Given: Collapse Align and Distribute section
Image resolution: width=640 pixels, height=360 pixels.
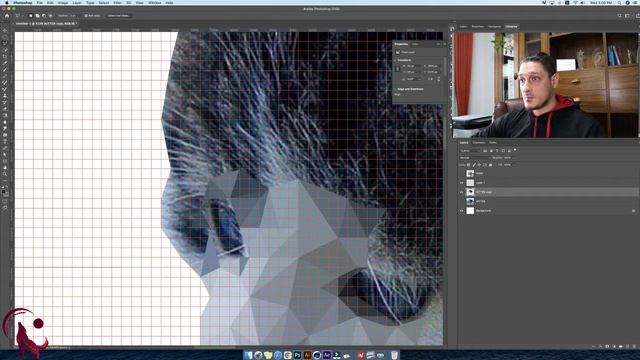Looking at the screenshot, I should tap(396, 89).
